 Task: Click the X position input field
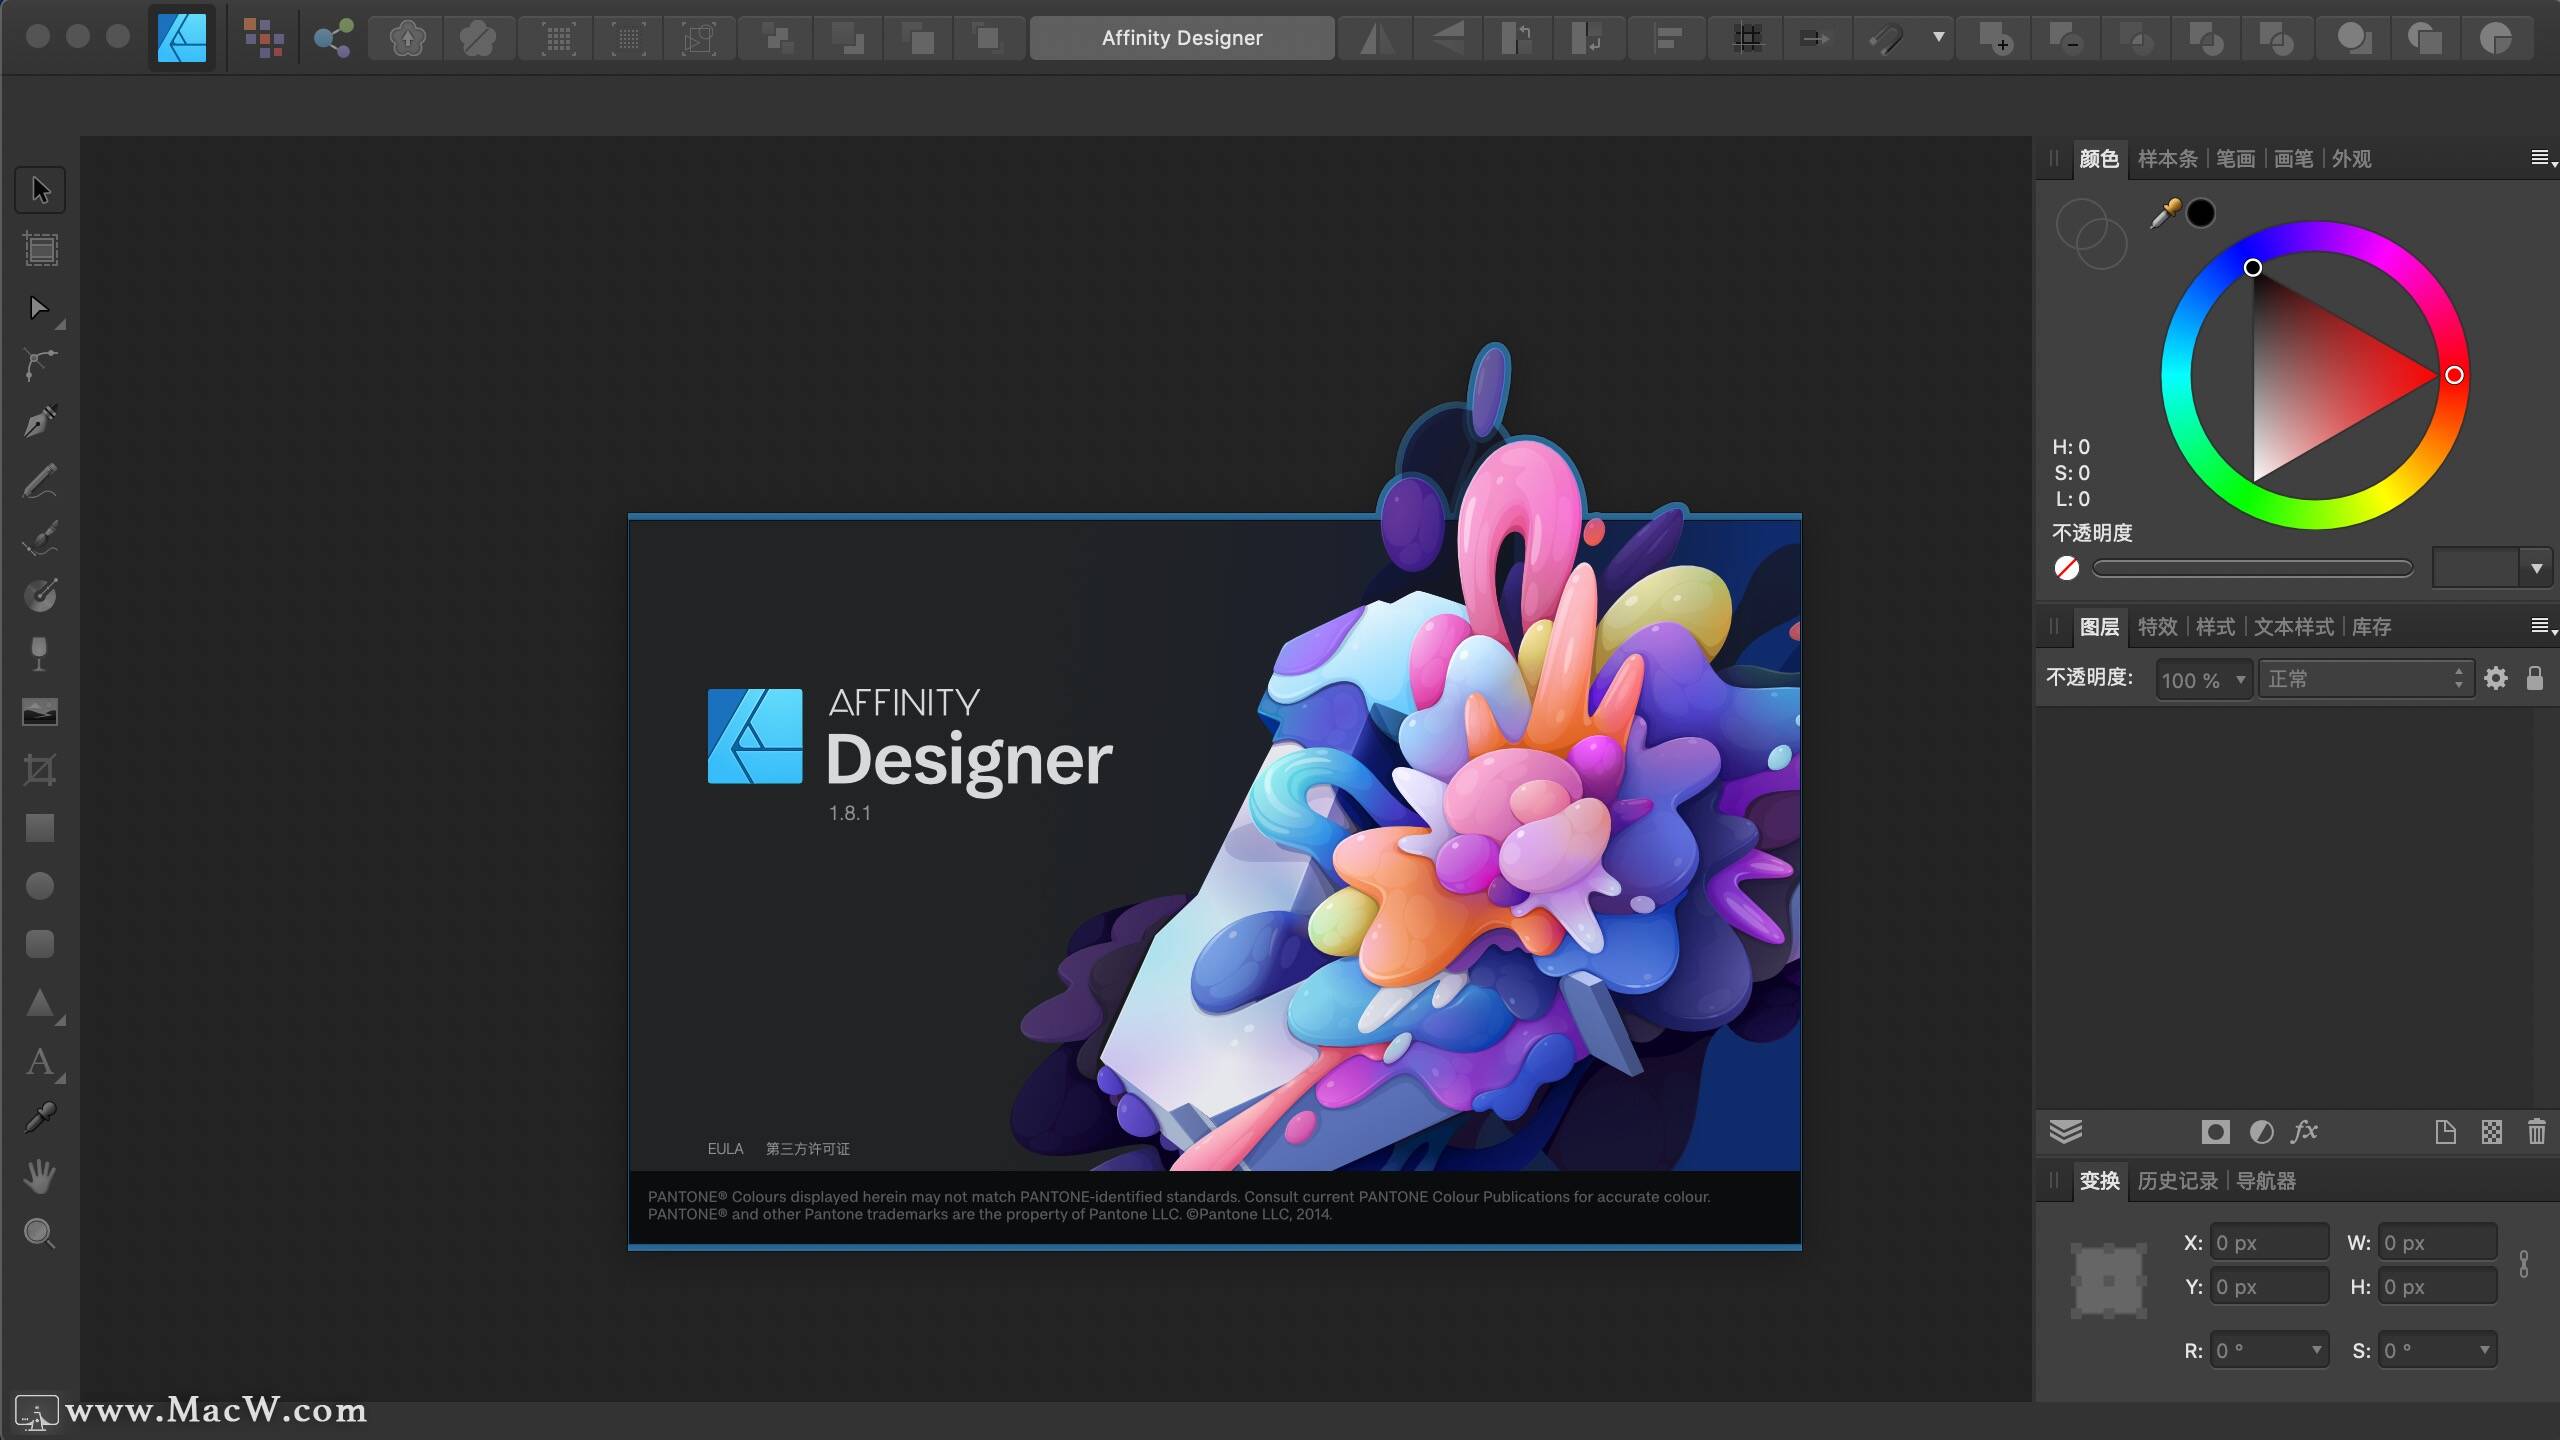pos(2269,1243)
